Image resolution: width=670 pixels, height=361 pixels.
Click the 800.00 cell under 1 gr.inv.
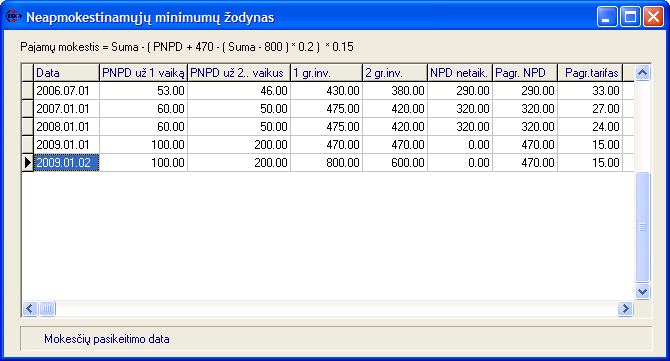326,163
